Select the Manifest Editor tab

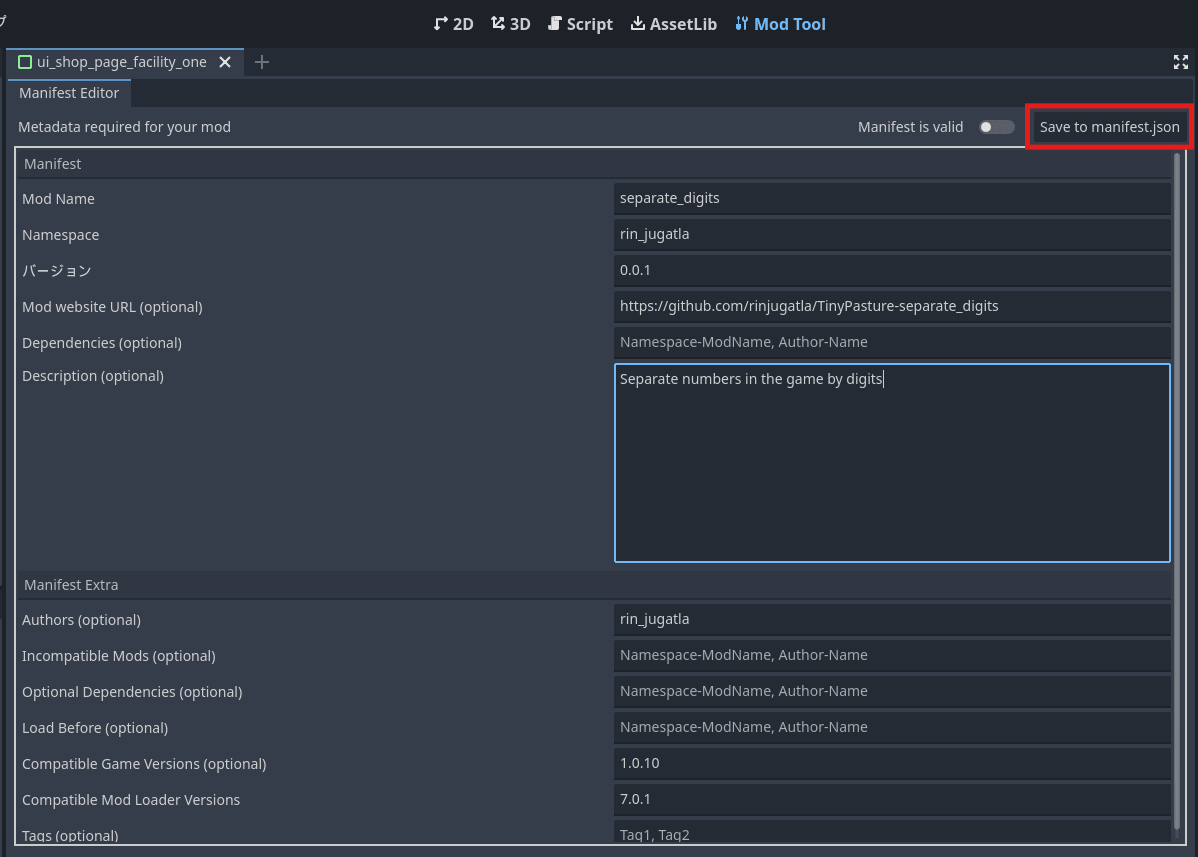pyautogui.click(x=69, y=92)
